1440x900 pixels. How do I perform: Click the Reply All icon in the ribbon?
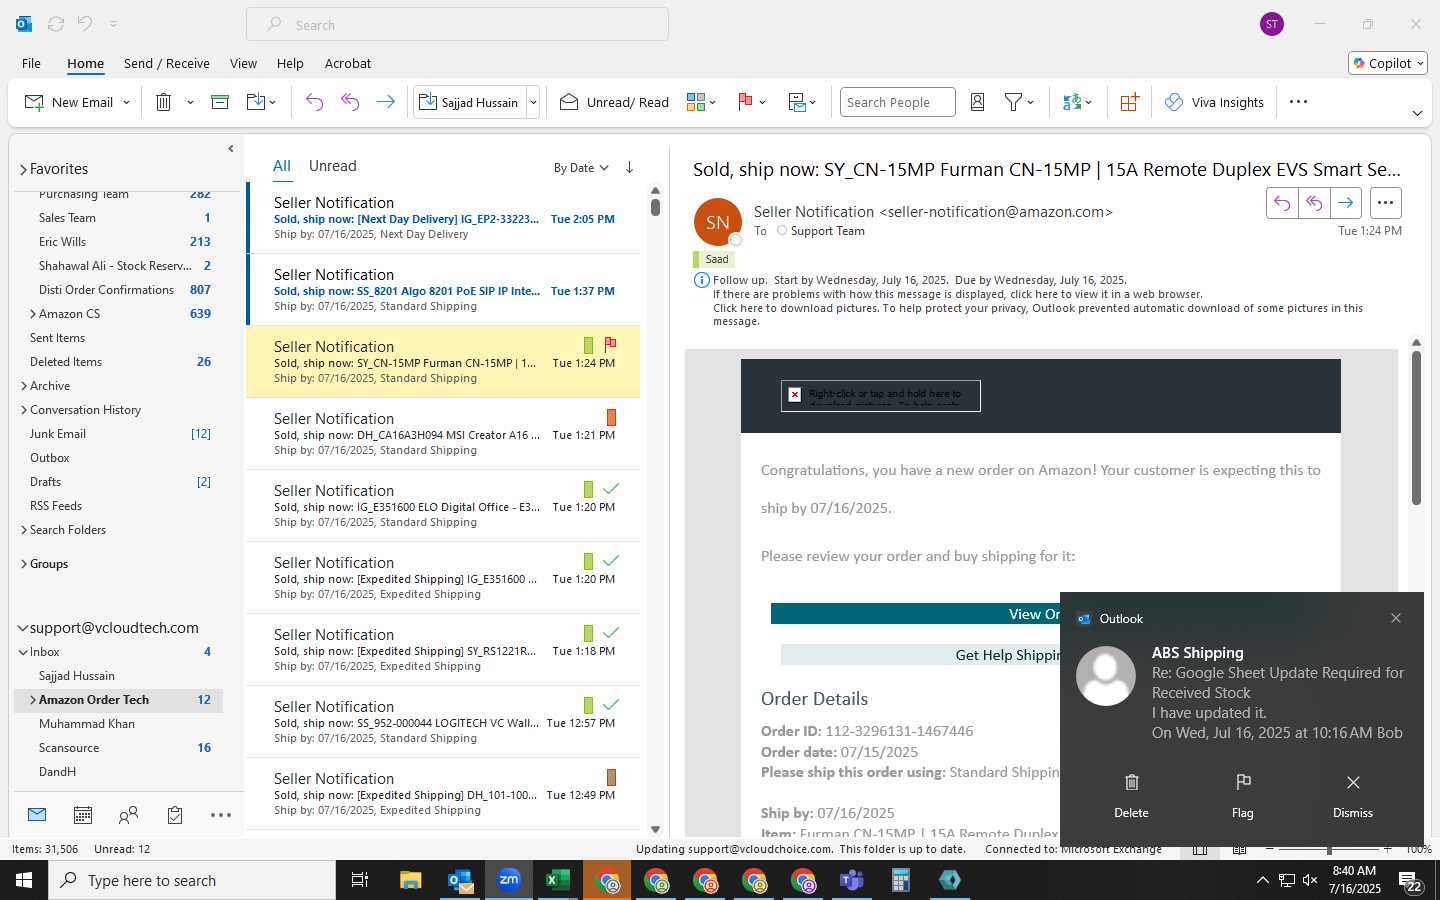pyautogui.click(x=350, y=102)
